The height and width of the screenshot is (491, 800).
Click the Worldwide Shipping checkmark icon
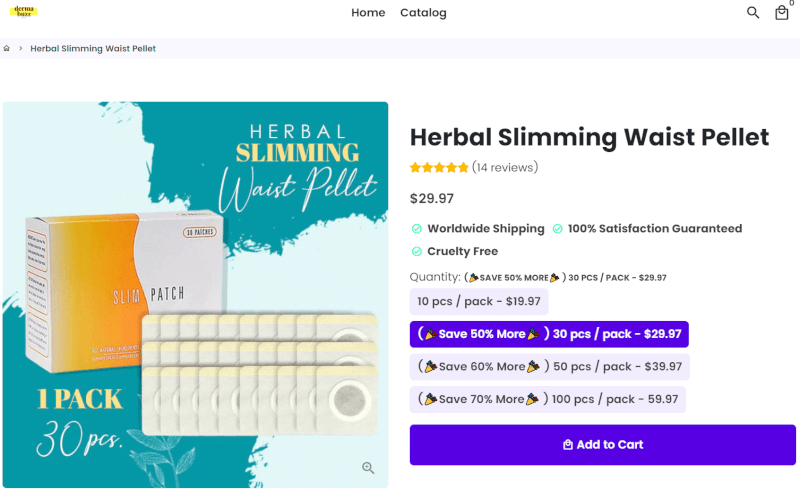point(417,229)
